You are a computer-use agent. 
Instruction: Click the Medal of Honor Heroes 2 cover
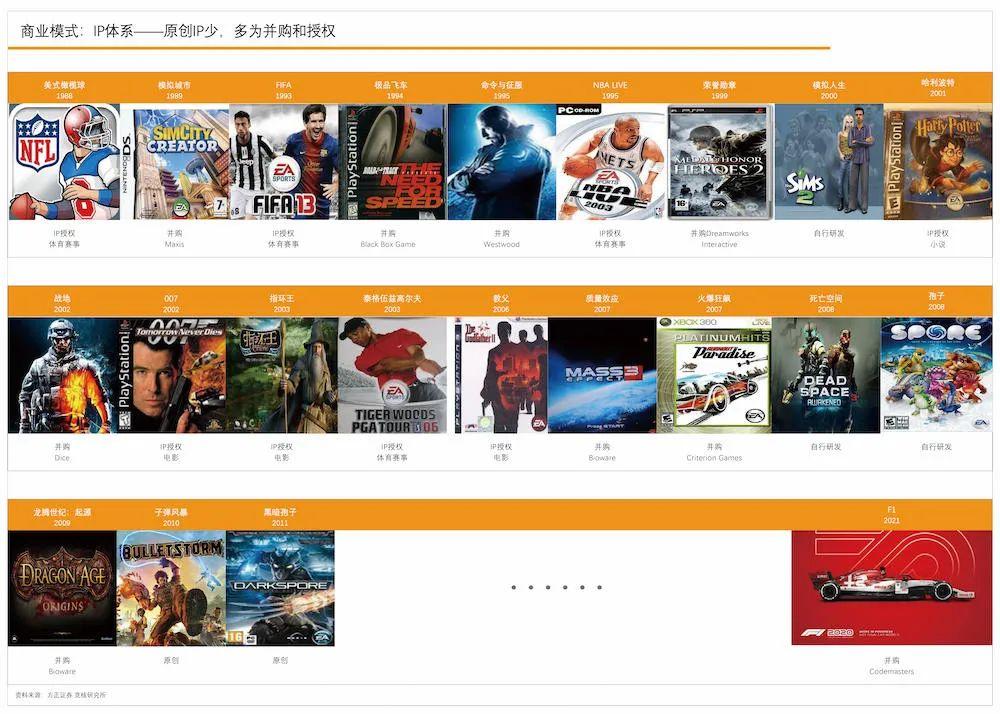720,162
